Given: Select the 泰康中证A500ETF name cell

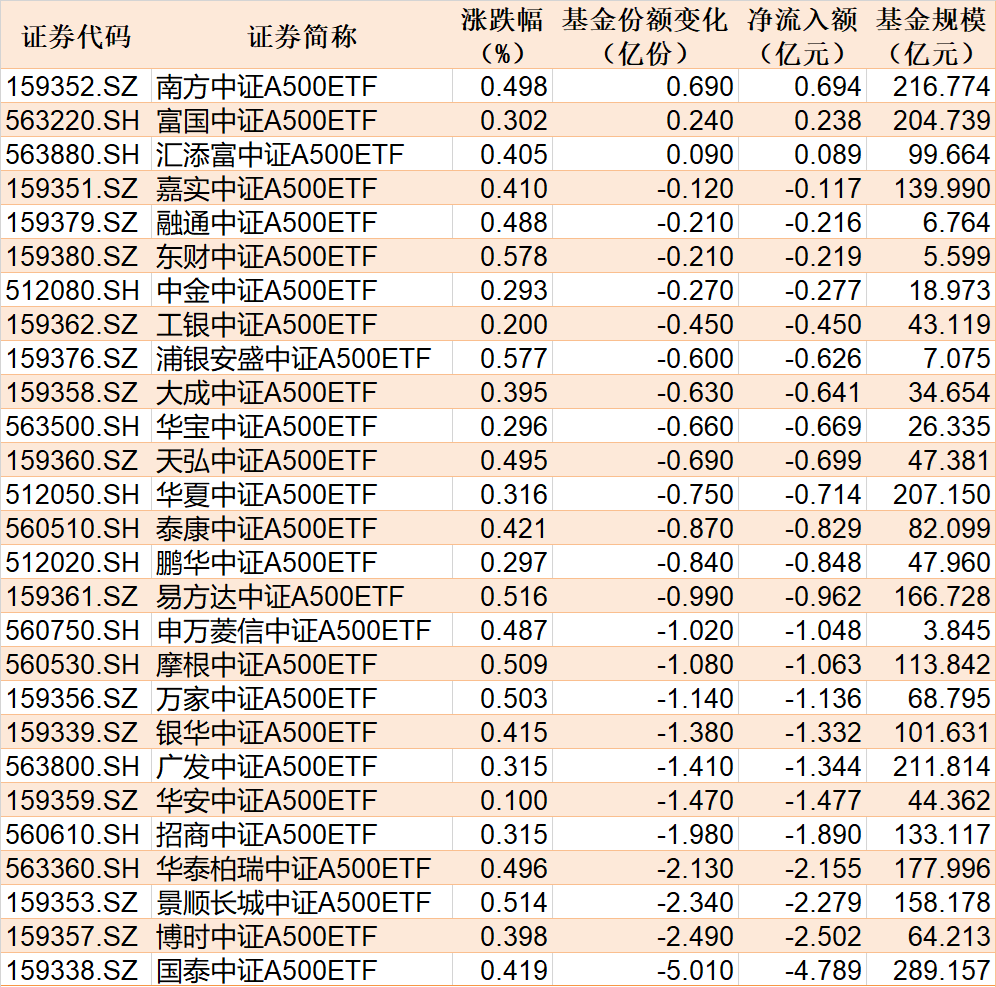Looking at the screenshot, I should coord(302,528).
